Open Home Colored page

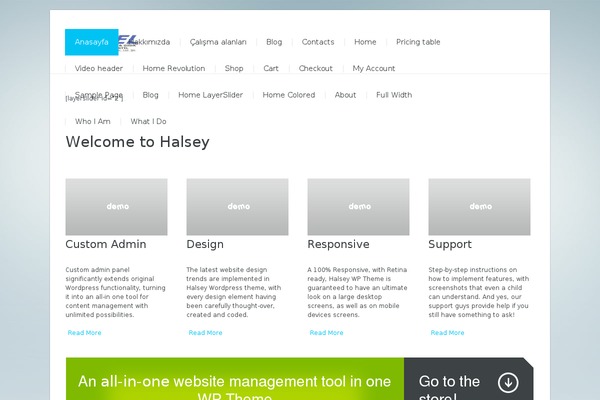point(289,95)
